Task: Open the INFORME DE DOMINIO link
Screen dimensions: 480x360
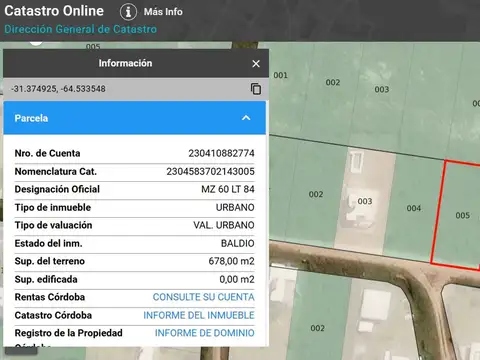Action: coord(204,333)
